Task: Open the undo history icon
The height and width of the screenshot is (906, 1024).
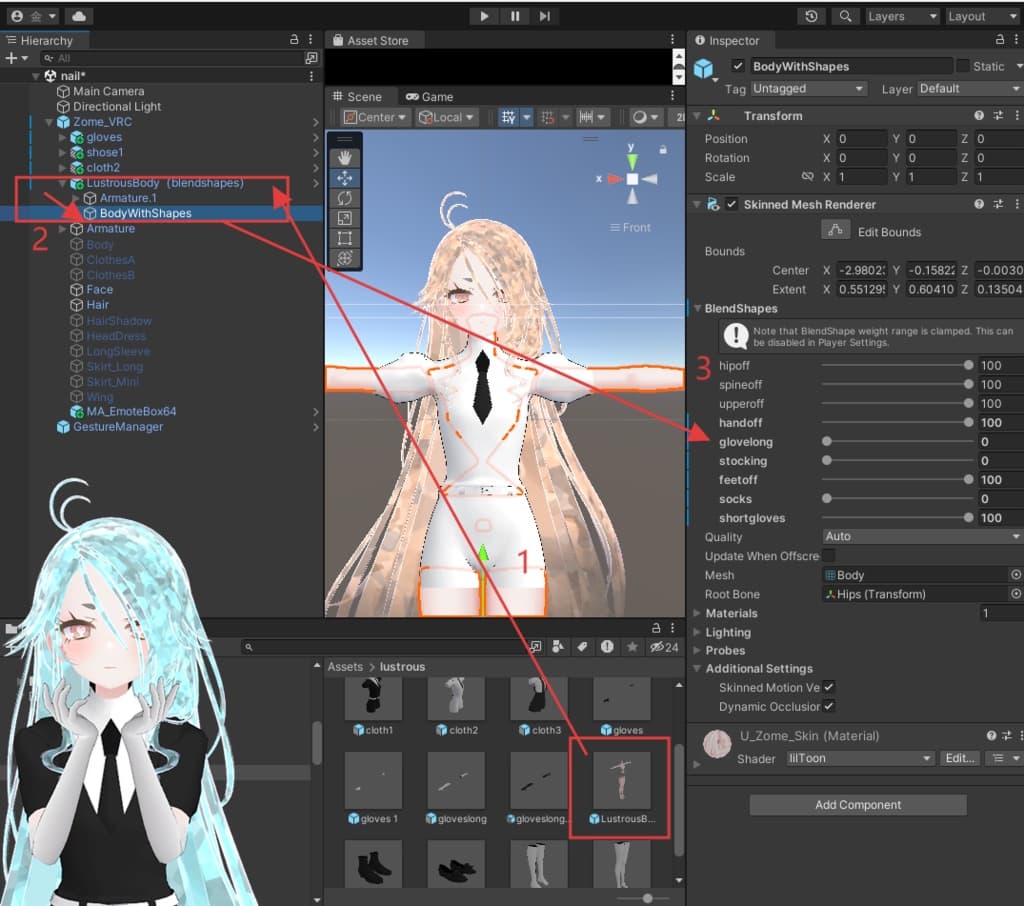Action: coord(811,16)
